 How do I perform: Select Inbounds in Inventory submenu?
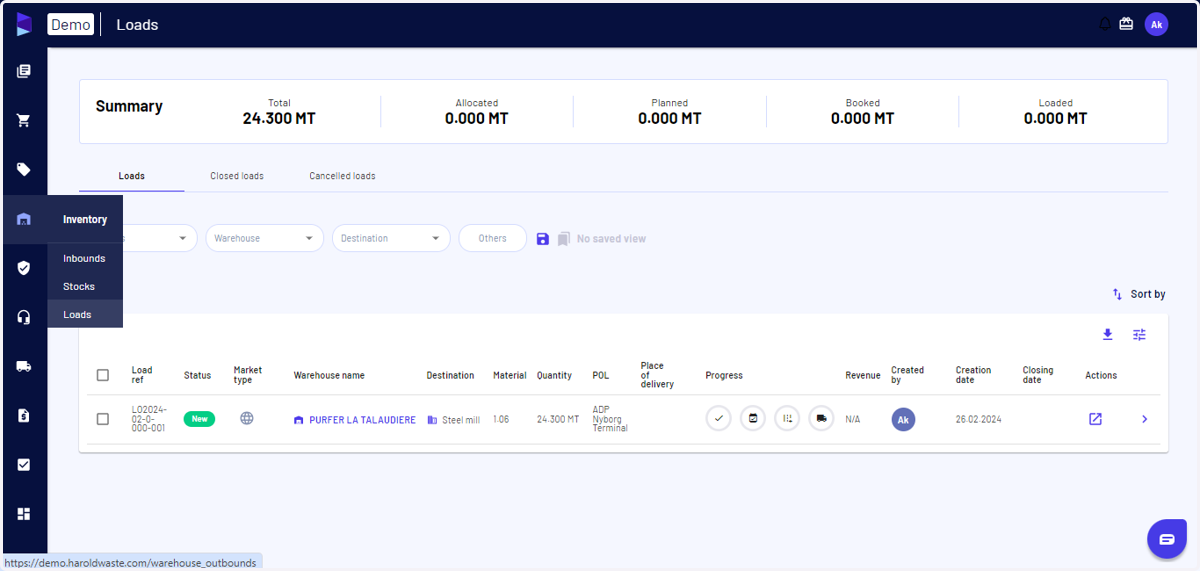pos(84,258)
